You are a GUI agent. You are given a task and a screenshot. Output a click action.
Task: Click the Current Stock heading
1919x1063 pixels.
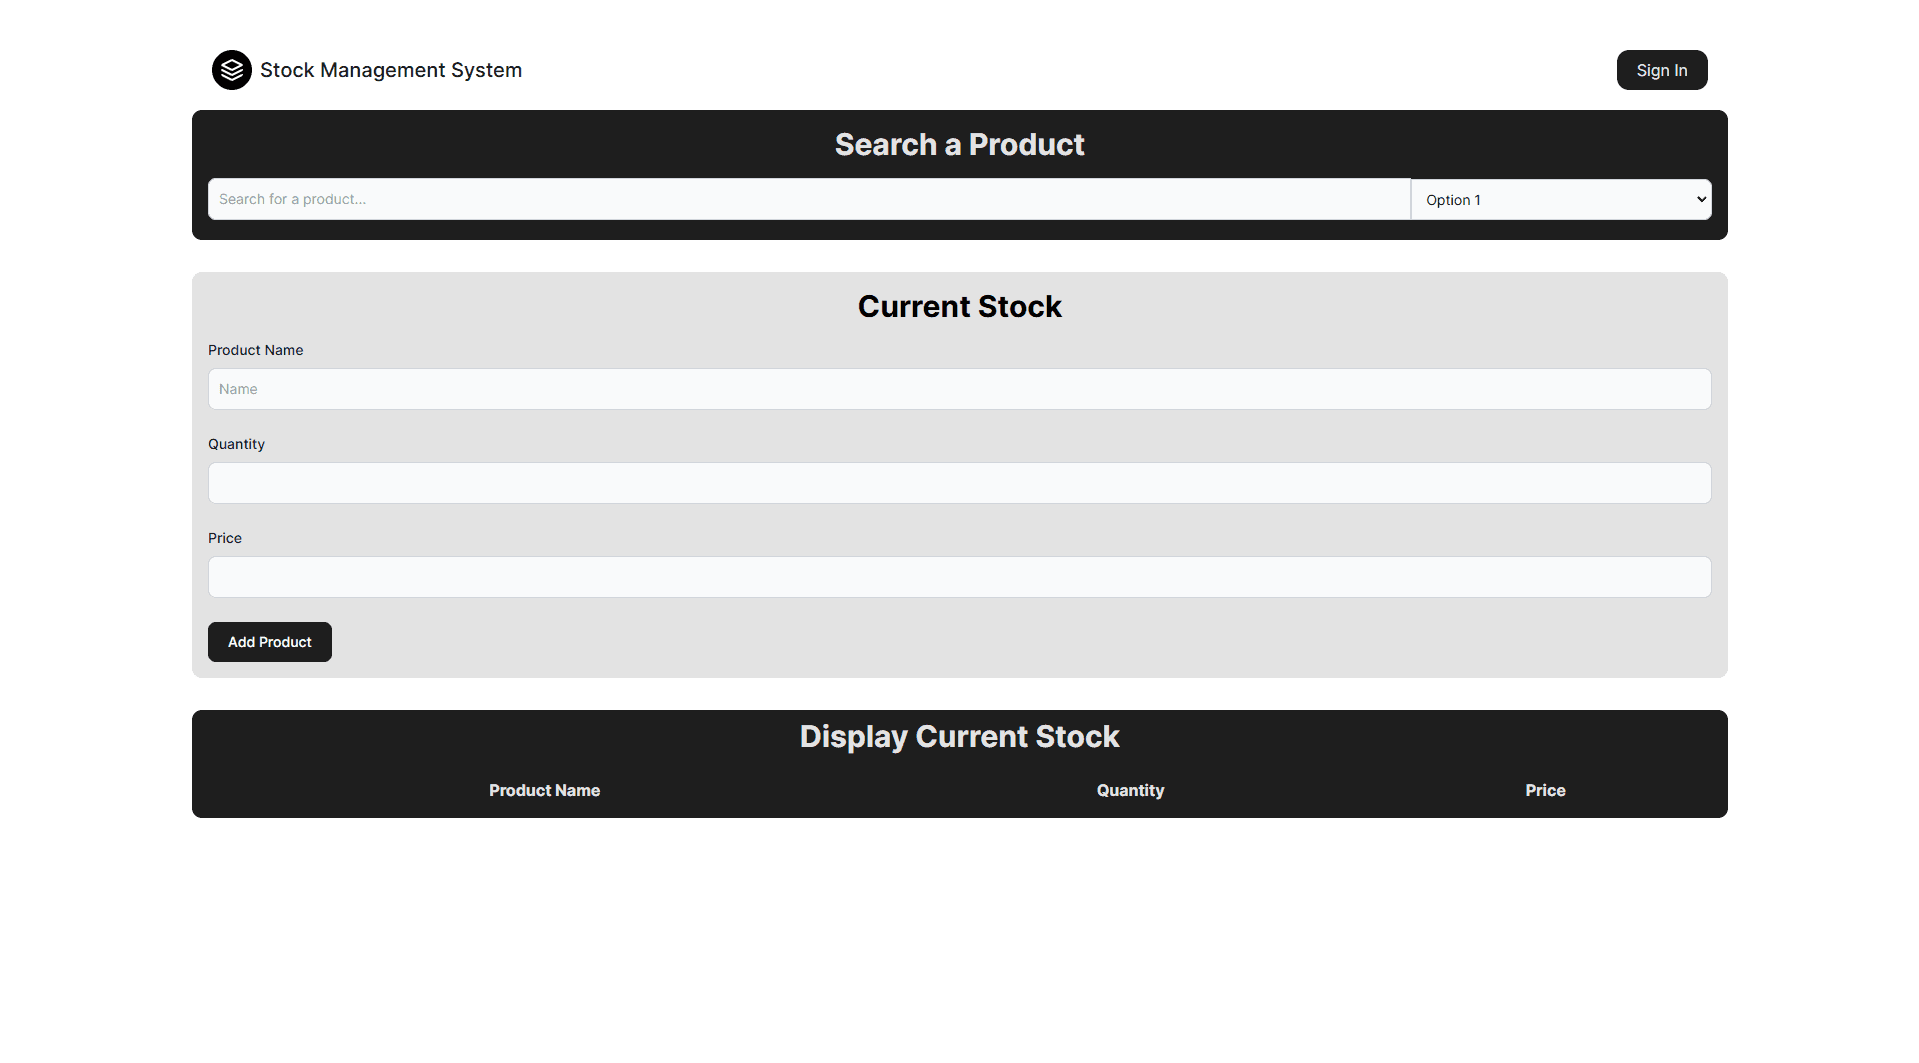[x=959, y=307]
